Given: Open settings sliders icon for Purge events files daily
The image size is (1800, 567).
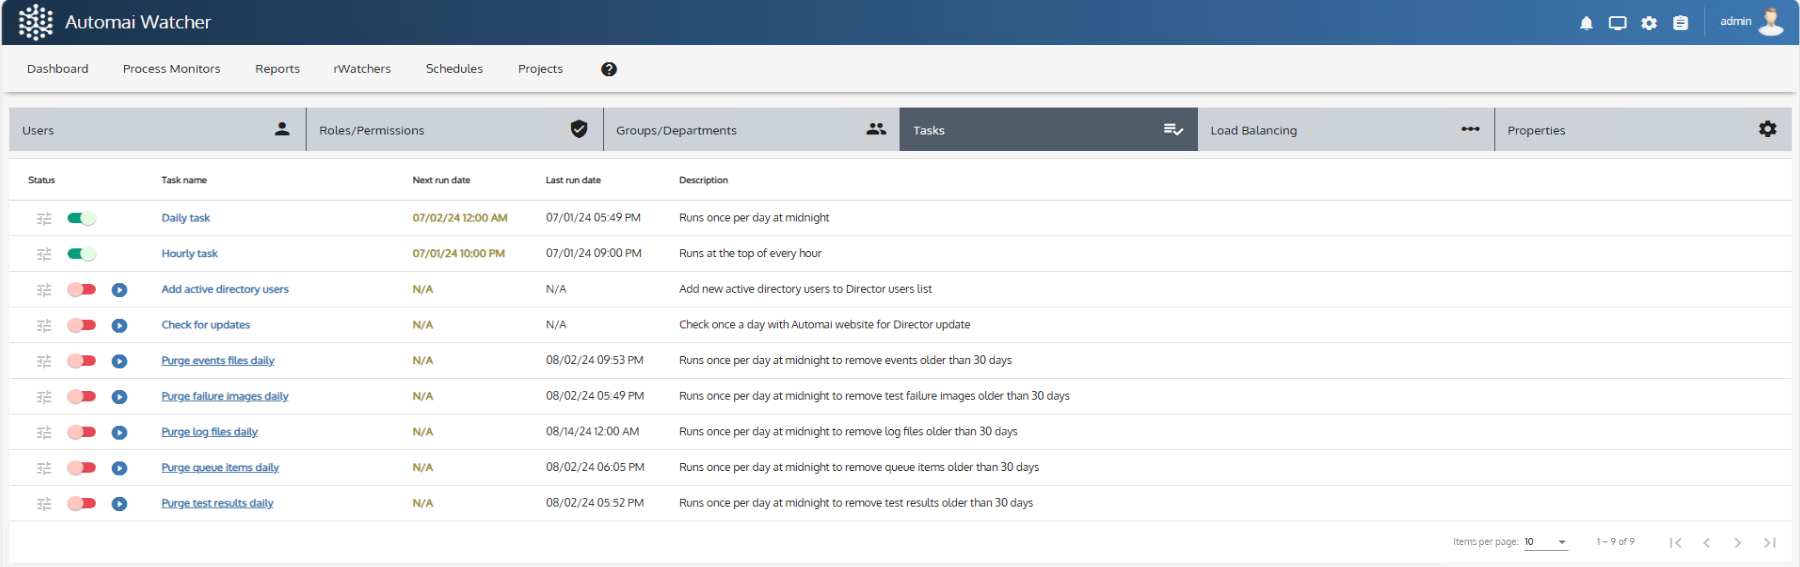Looking at the screenshot, I should (x=44, y=361).
